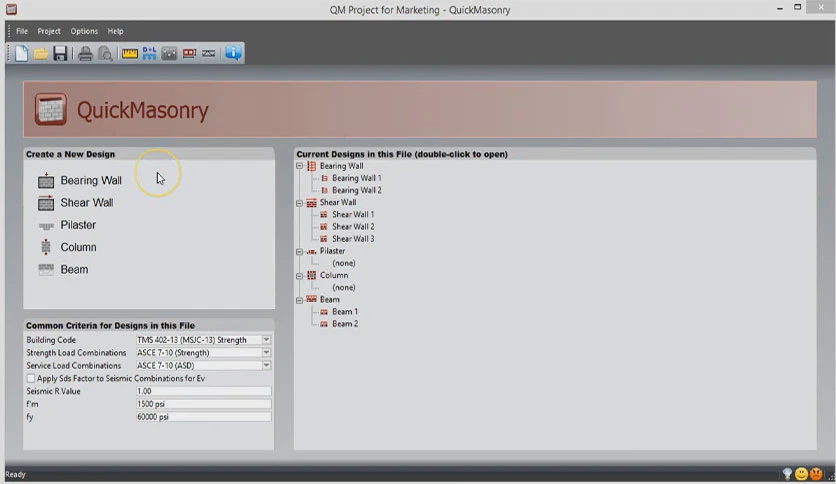Create a new file from the toolbar
Image resolution: width=836 pixels, height=484 pixels.
pos(21,53)
